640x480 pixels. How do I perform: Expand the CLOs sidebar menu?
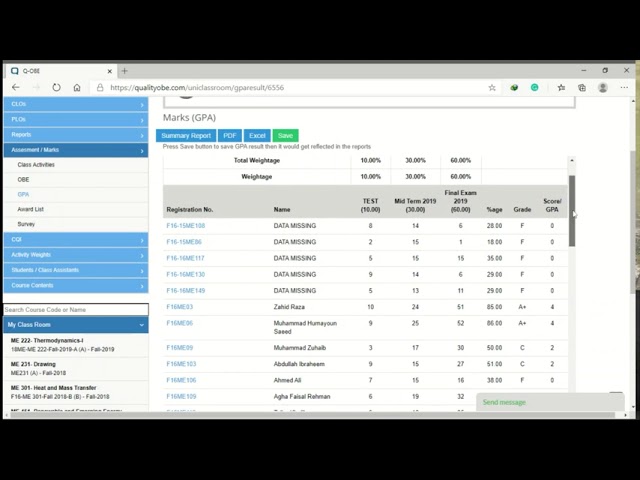click(x=76, y=104)
